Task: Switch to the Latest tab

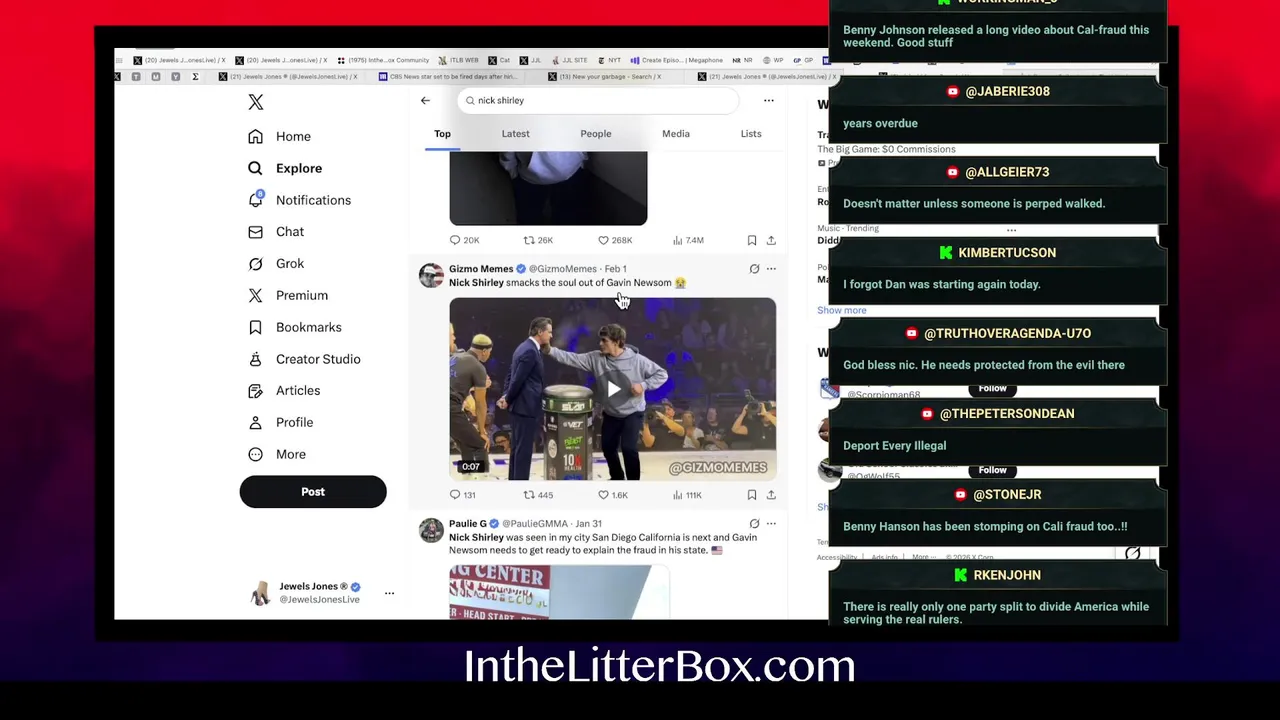Action: click(x=516, y=134)
